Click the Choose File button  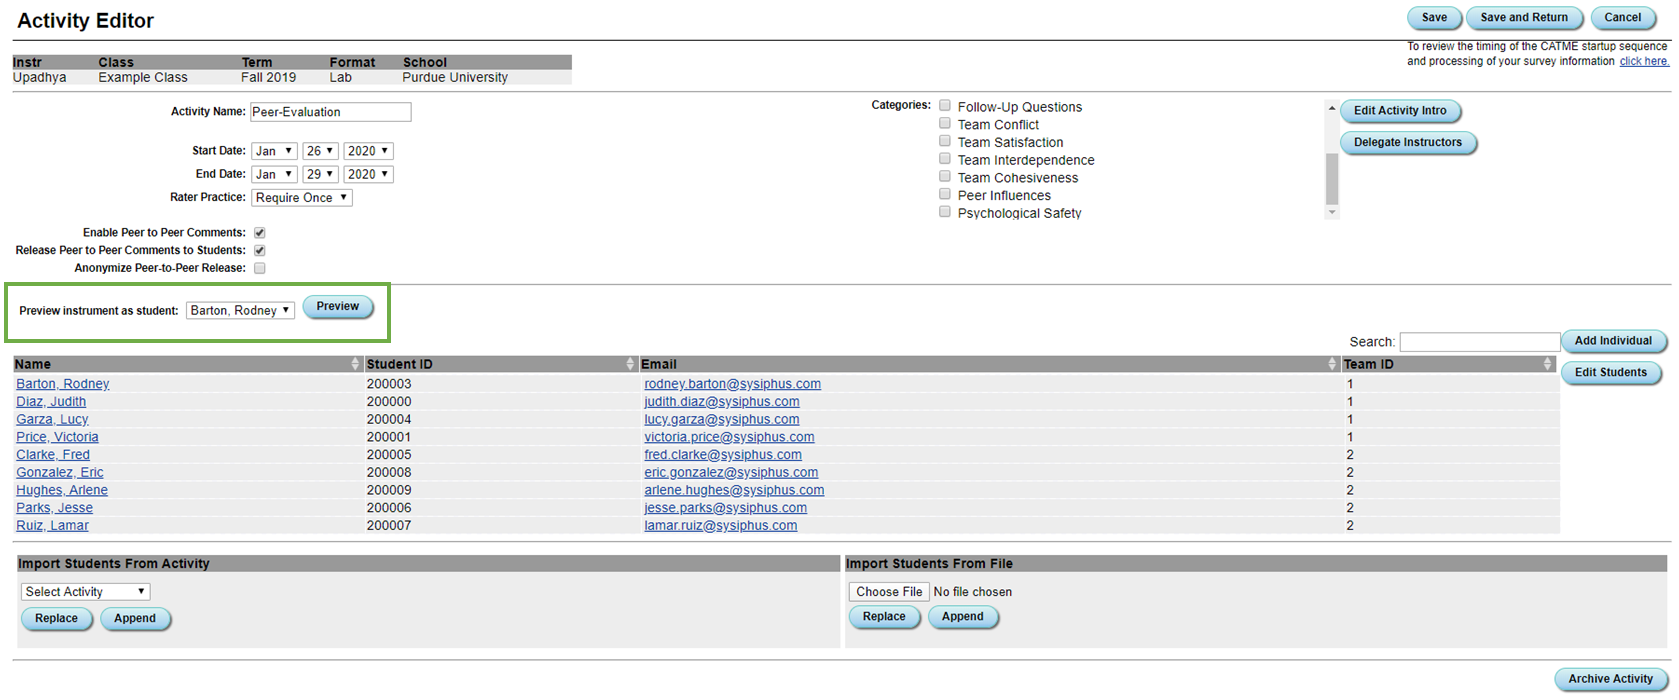(889, 592)
